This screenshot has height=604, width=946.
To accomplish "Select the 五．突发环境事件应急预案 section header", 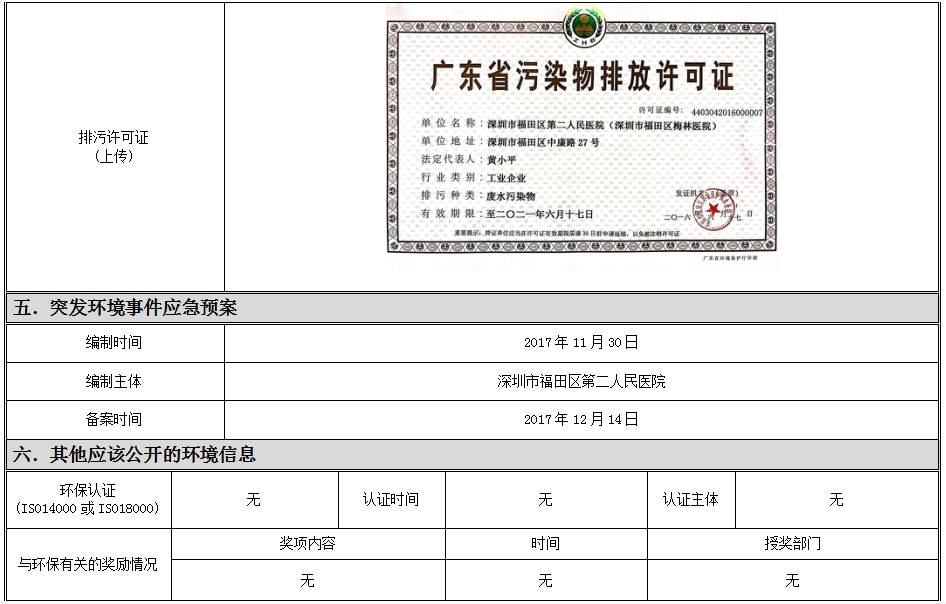I will [x=126, y=308].
